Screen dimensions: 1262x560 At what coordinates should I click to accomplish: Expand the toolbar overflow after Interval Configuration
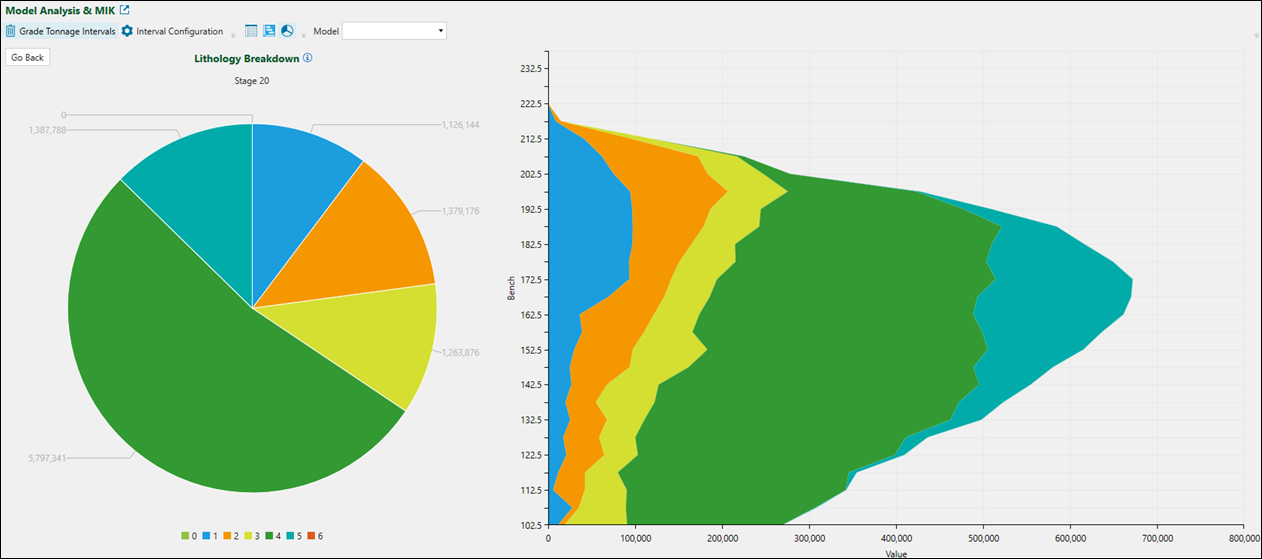[x=233, y=34]
